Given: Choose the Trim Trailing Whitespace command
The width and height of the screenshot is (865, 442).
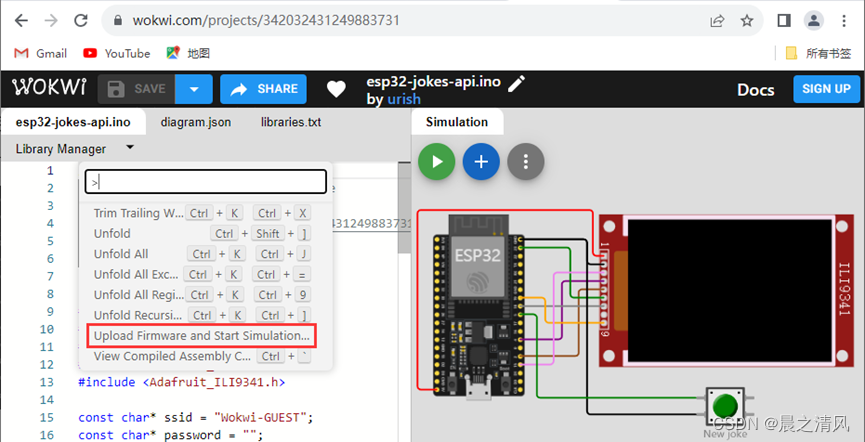Looking at the screenshot, I should click(202, 213).
